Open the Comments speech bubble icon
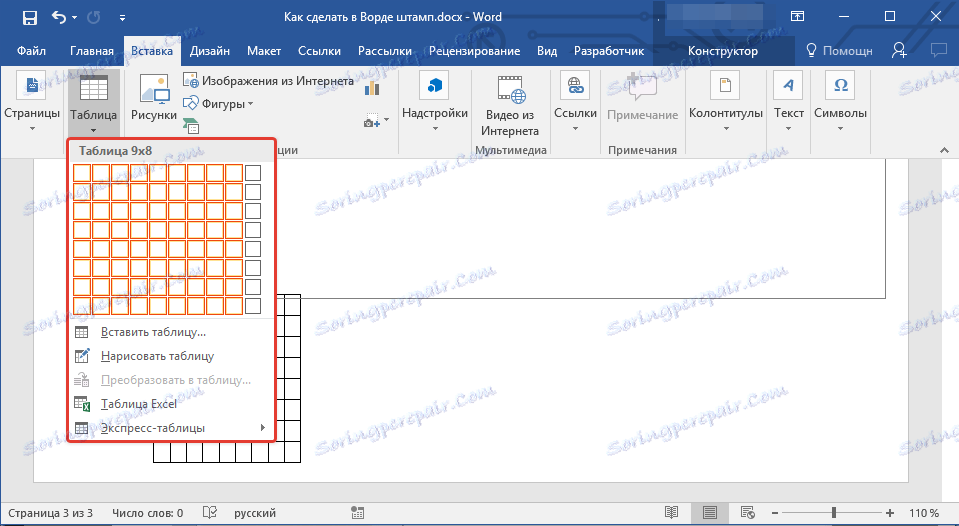Screen dimensions: 959x526 (x=939, y=51)
